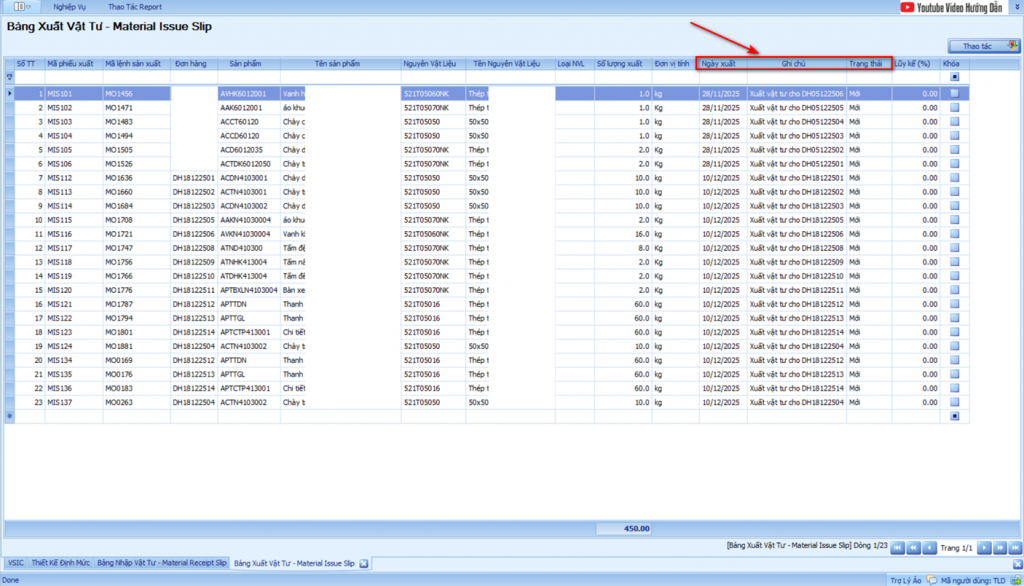Check the Khóa box in row MIS103

tap(954, 121)
